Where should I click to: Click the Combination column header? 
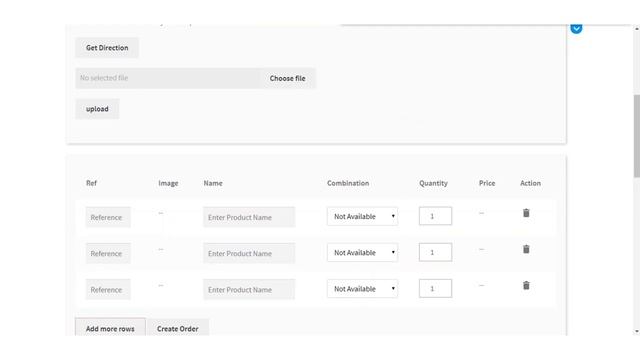click(348, 183)
